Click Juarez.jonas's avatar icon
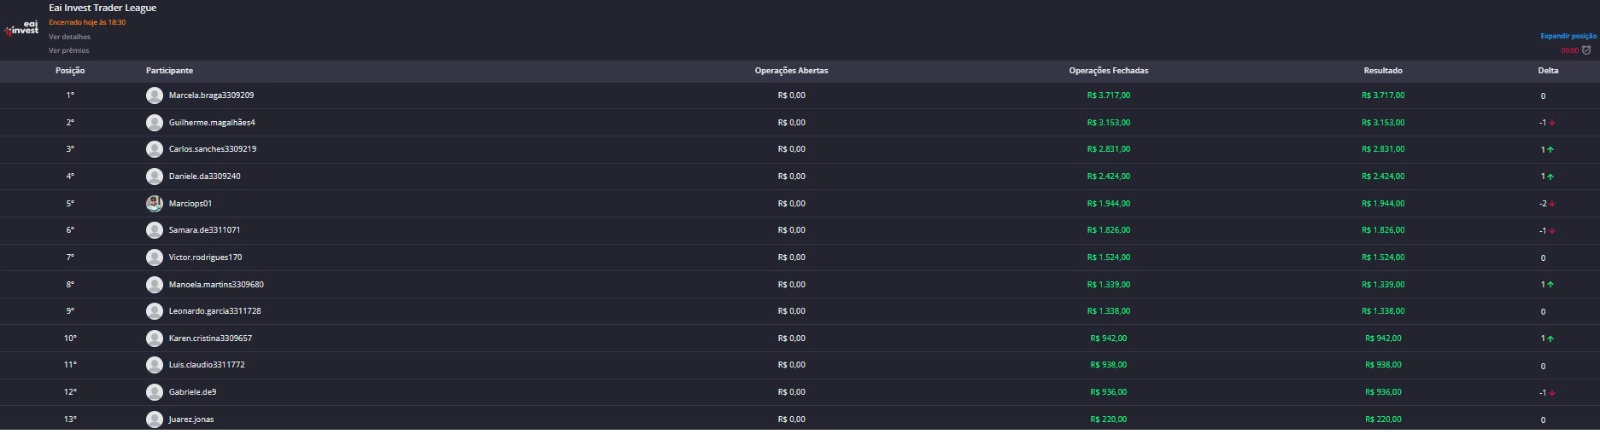Screen dimensions: 1600x434 154,419
